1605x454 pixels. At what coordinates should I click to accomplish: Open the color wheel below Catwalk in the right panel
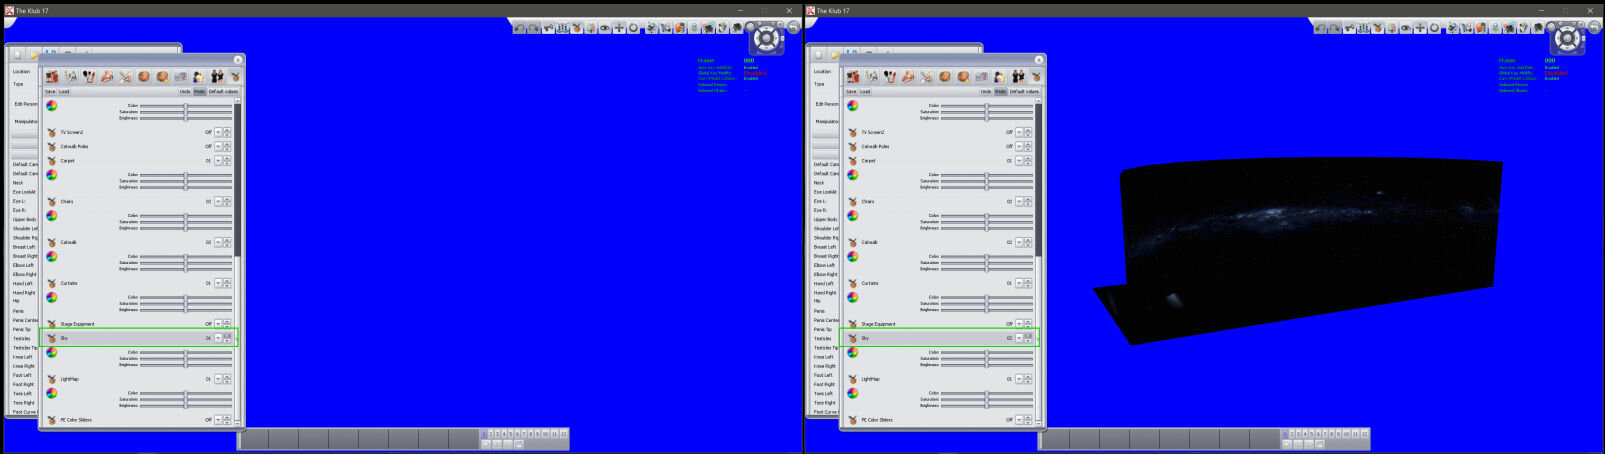pyautogui.click(x=853, y=257)
